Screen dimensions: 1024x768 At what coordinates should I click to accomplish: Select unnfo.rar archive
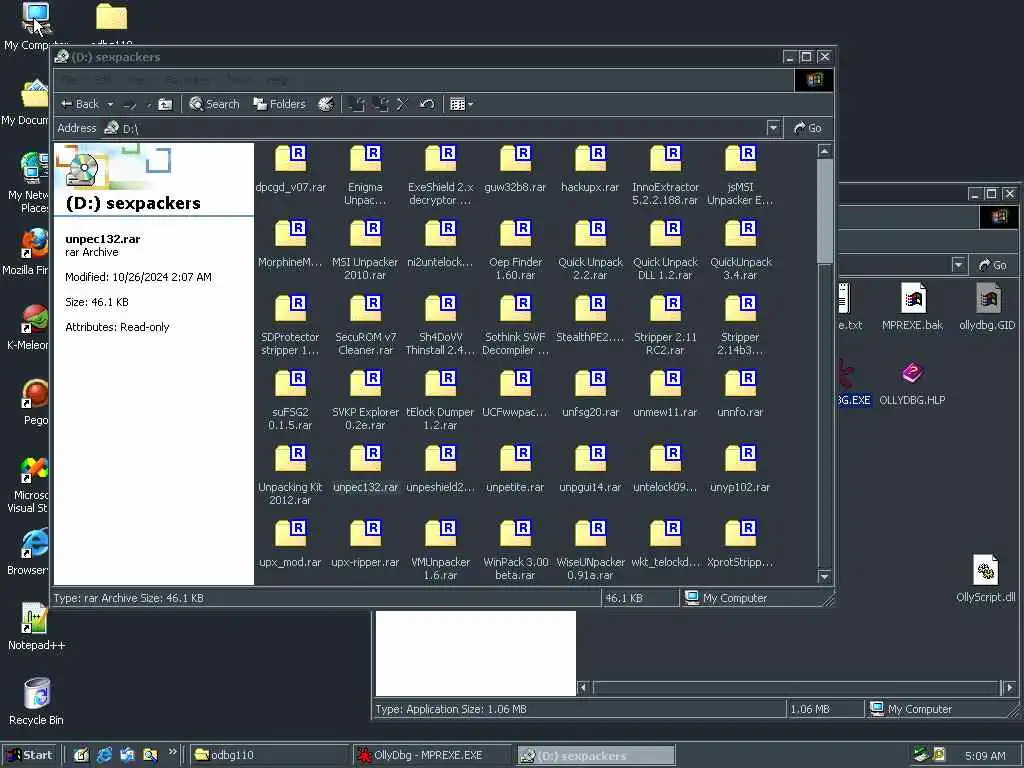[740, 394]
